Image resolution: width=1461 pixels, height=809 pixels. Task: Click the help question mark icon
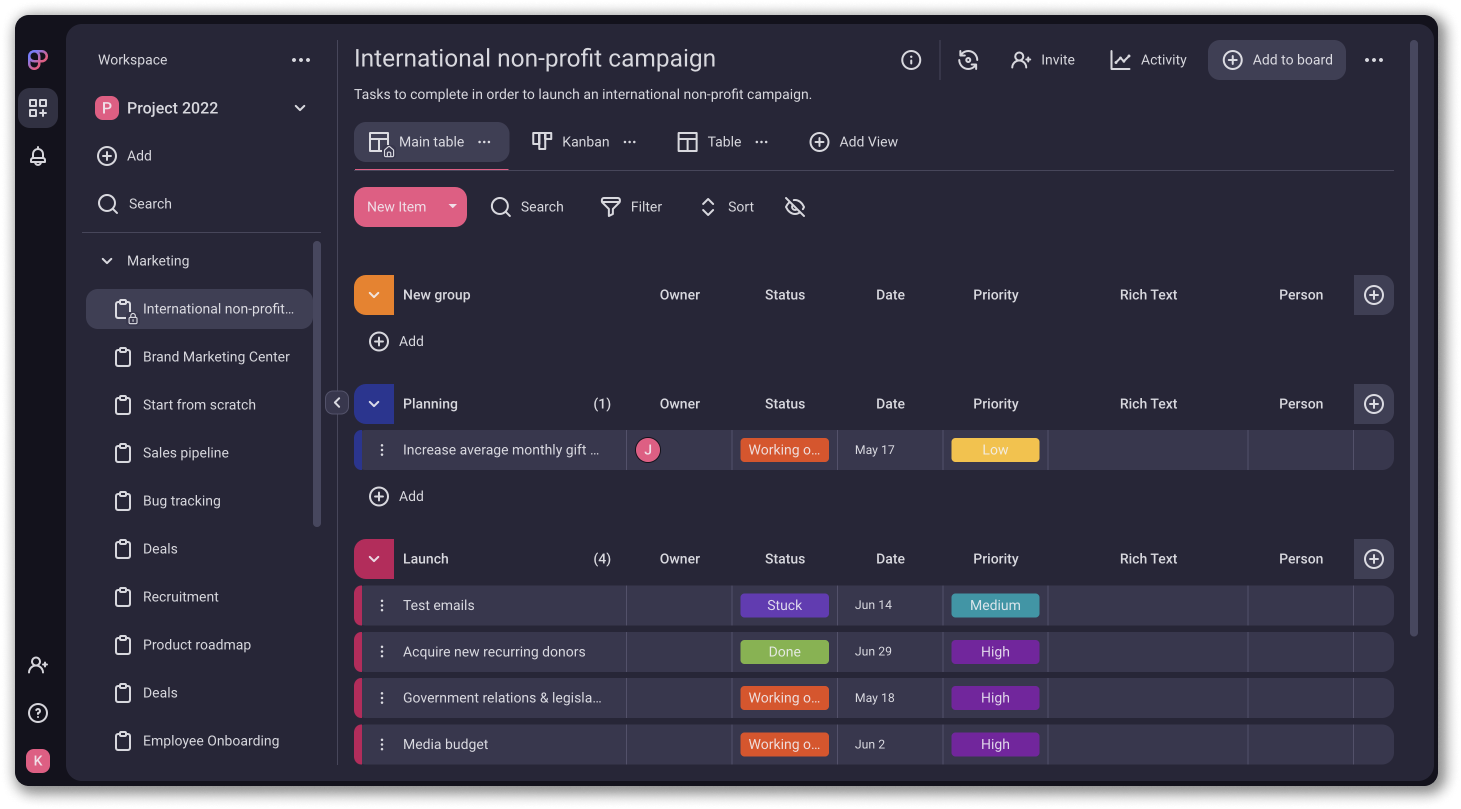[x=38, y=713]
